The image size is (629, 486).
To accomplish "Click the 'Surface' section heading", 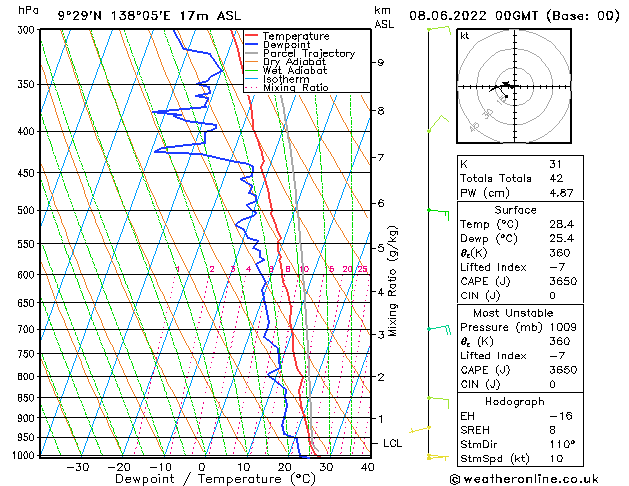I will pos(515,210).
